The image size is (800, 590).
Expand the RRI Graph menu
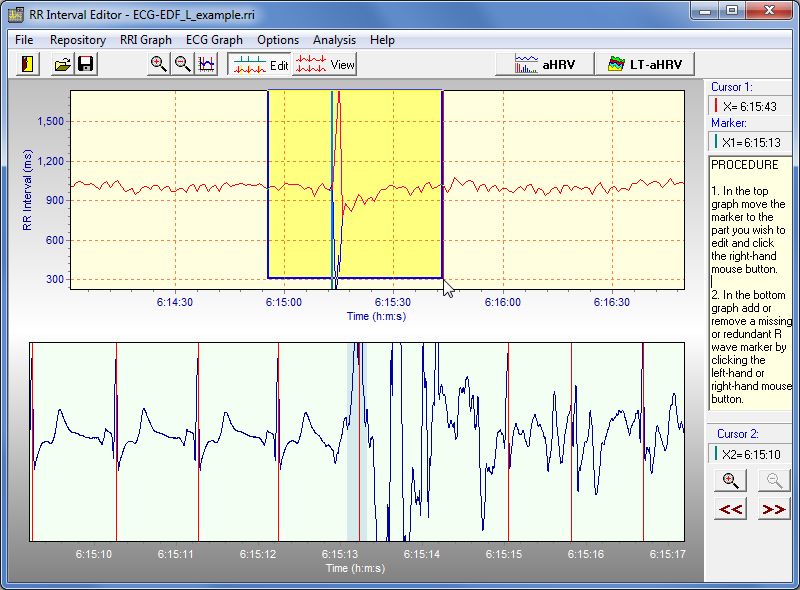145,40
